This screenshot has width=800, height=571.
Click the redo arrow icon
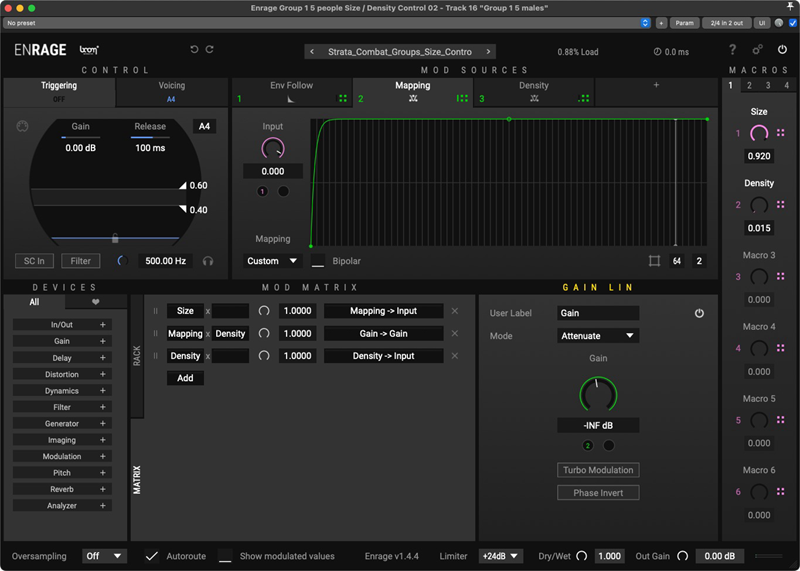[x=210, y=50]
